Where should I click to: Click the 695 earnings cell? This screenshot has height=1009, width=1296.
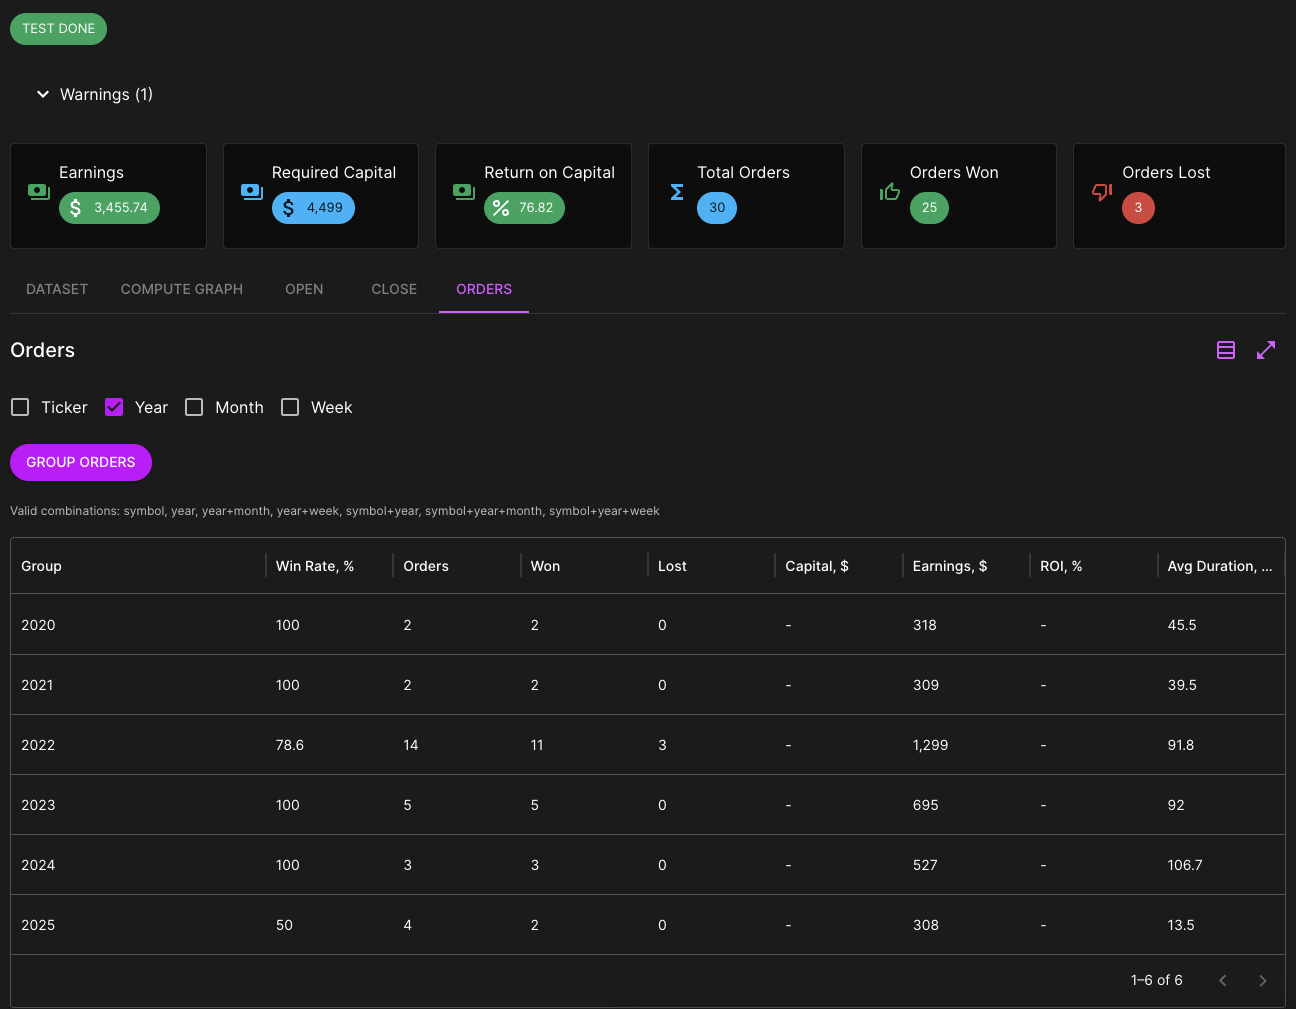click(966, 805)
